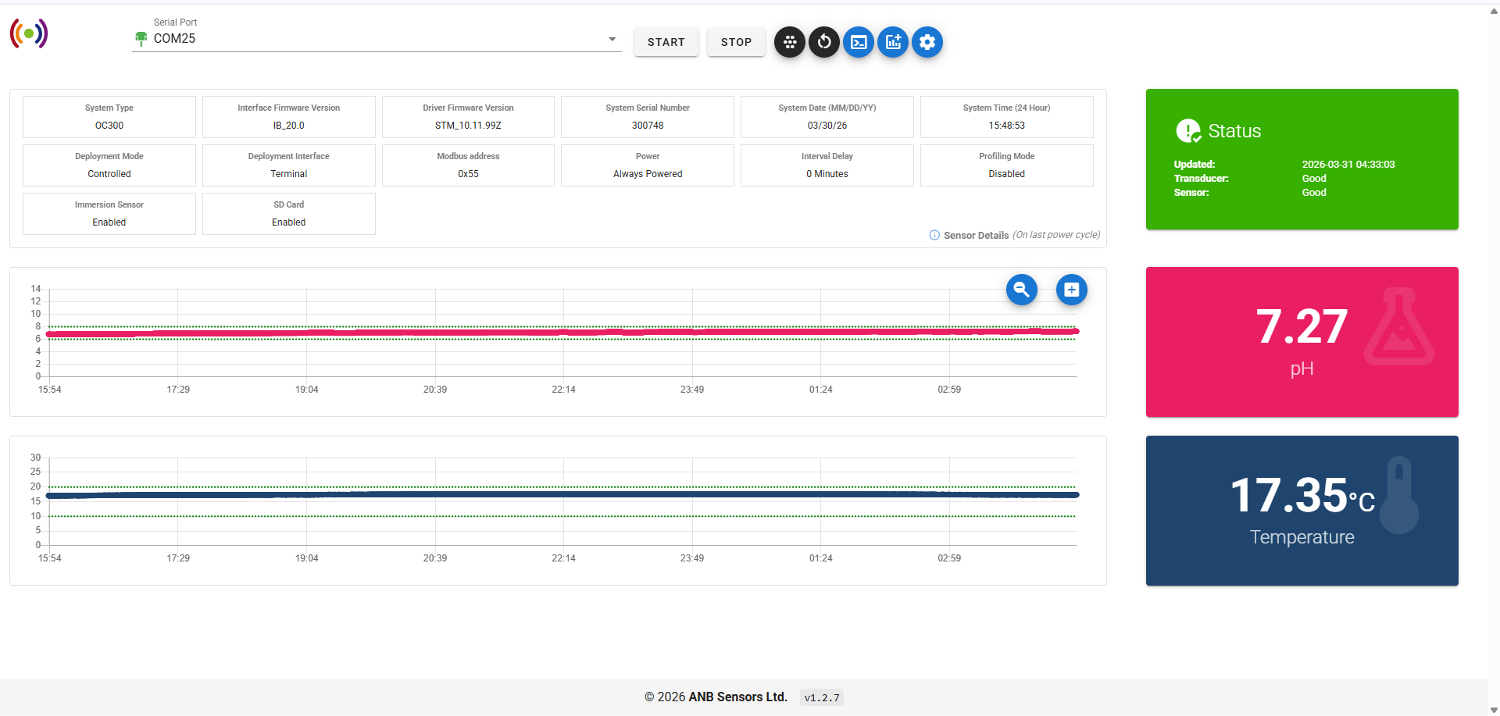
Task: Open the terminal console icon
Action: (858, 42)
